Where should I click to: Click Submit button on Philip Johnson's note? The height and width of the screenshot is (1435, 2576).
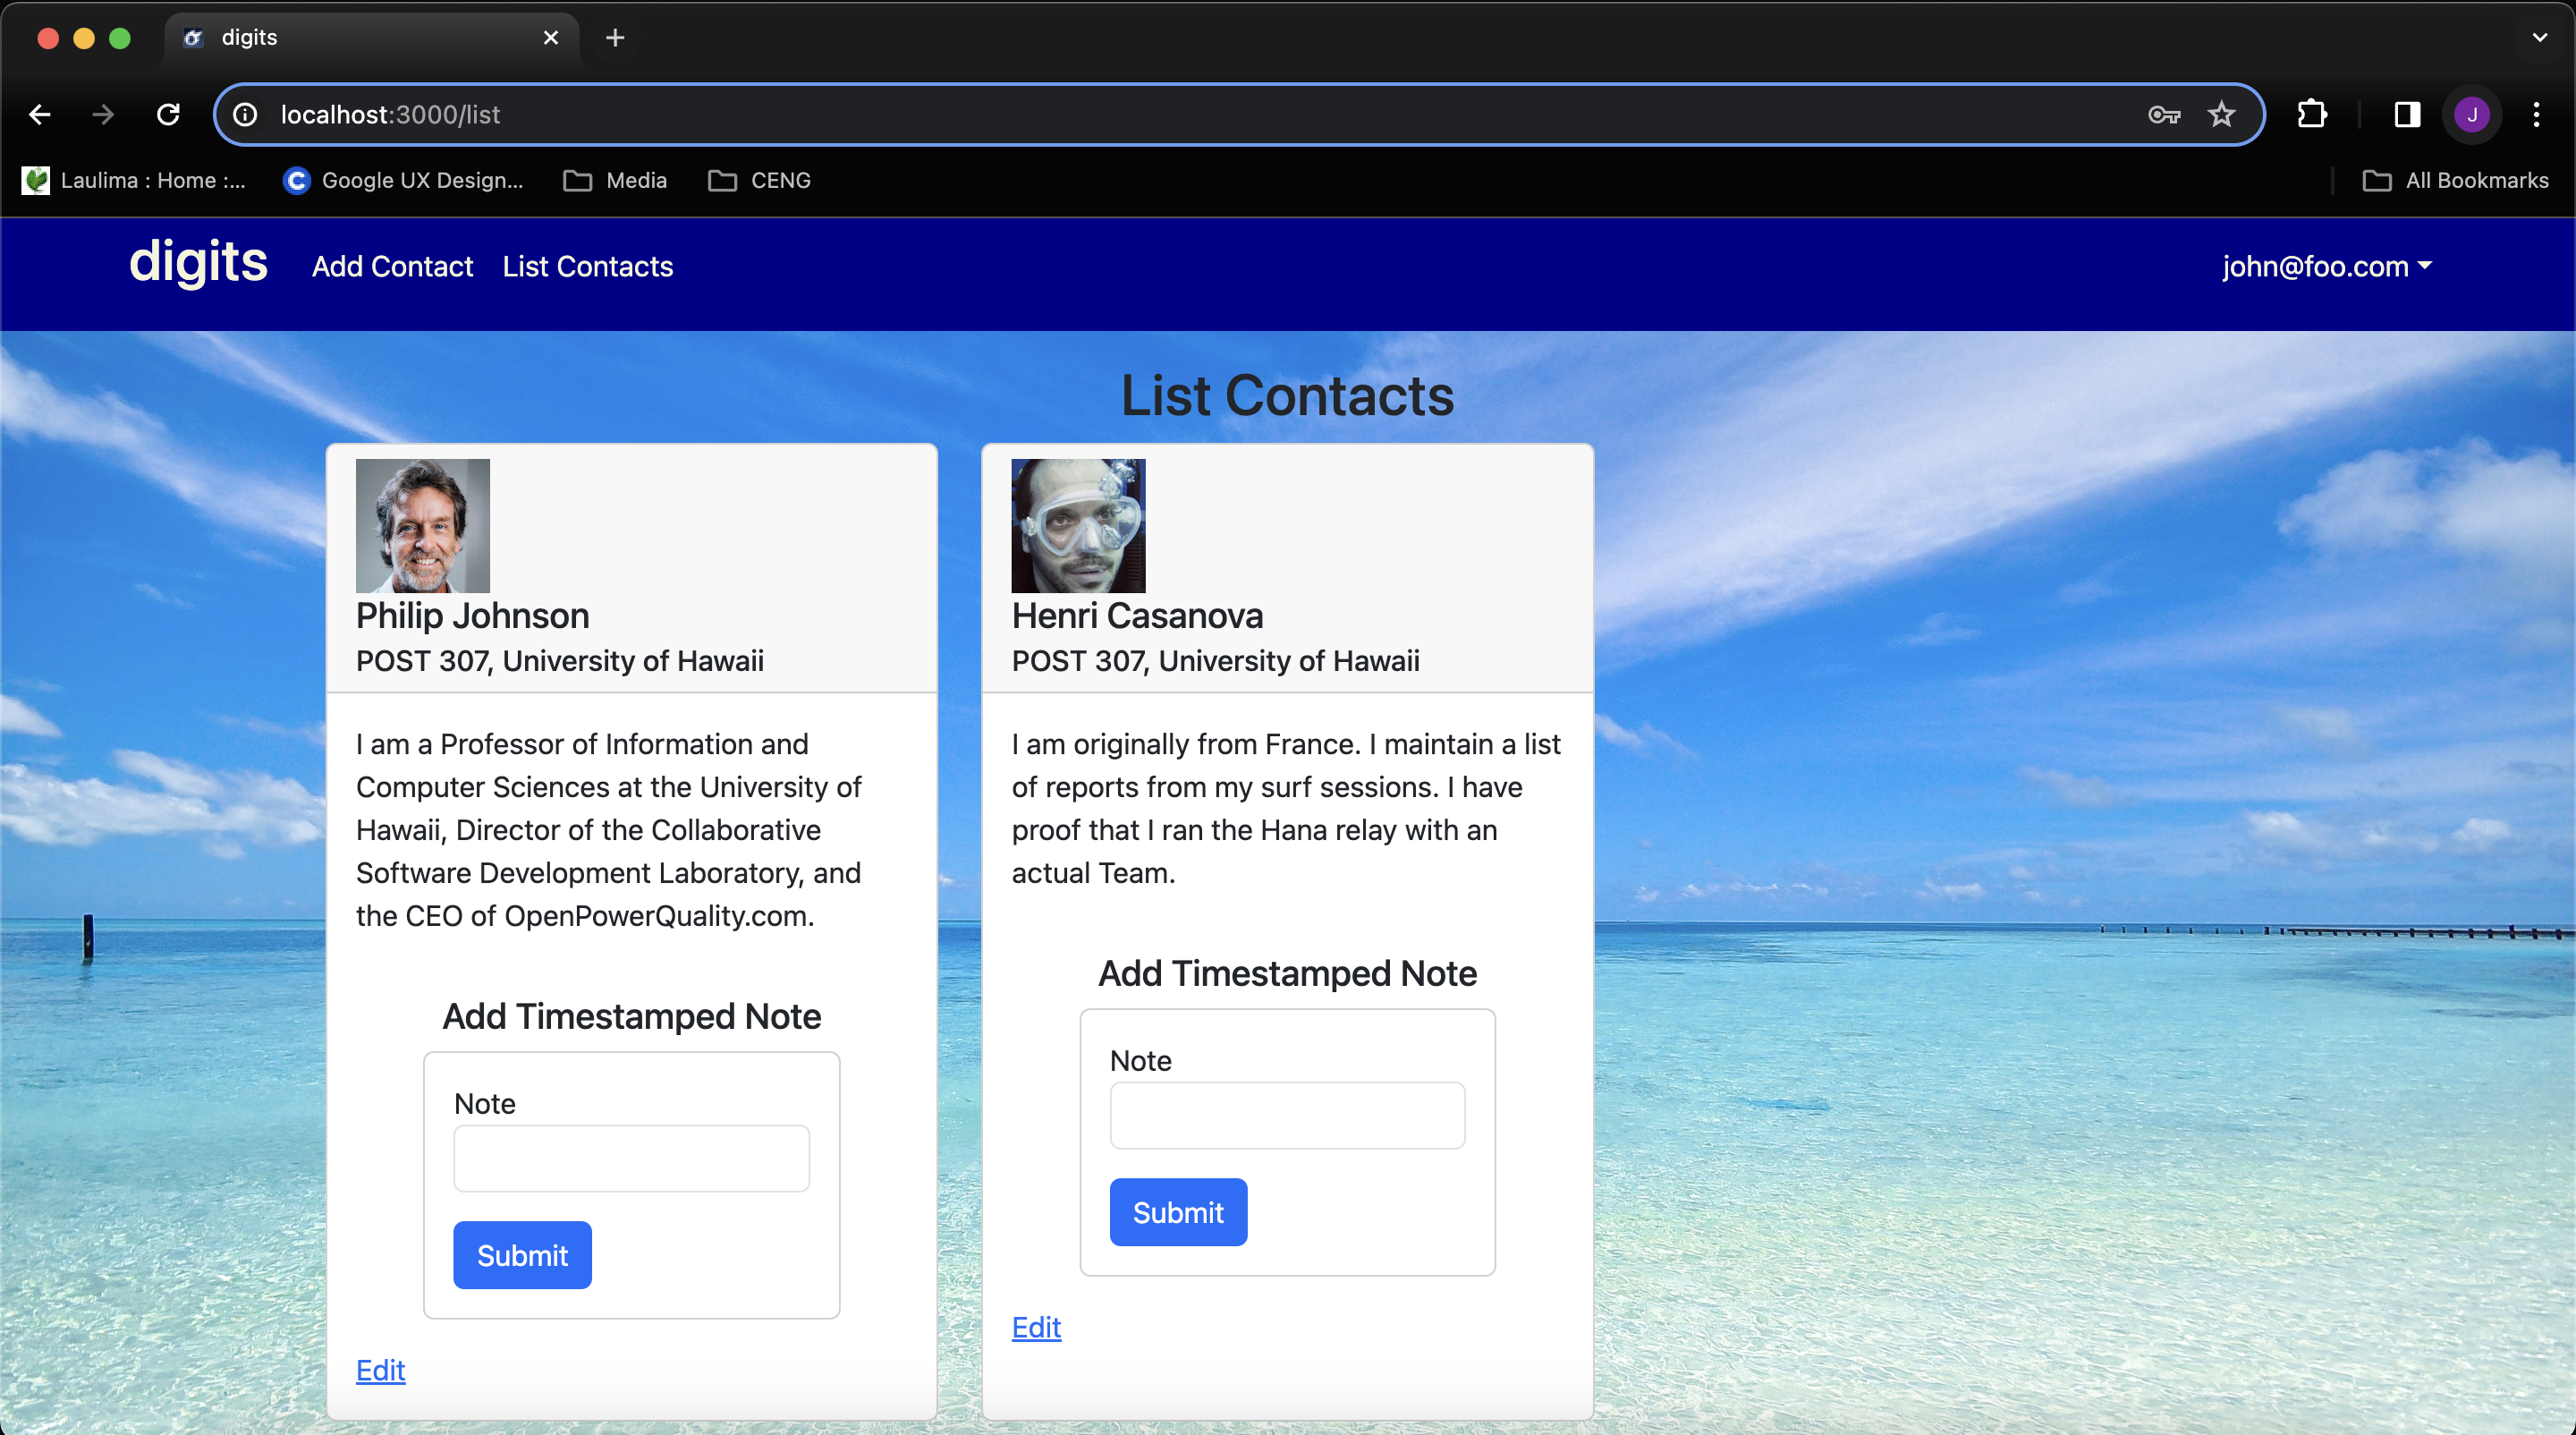(x=523, y=1255)
